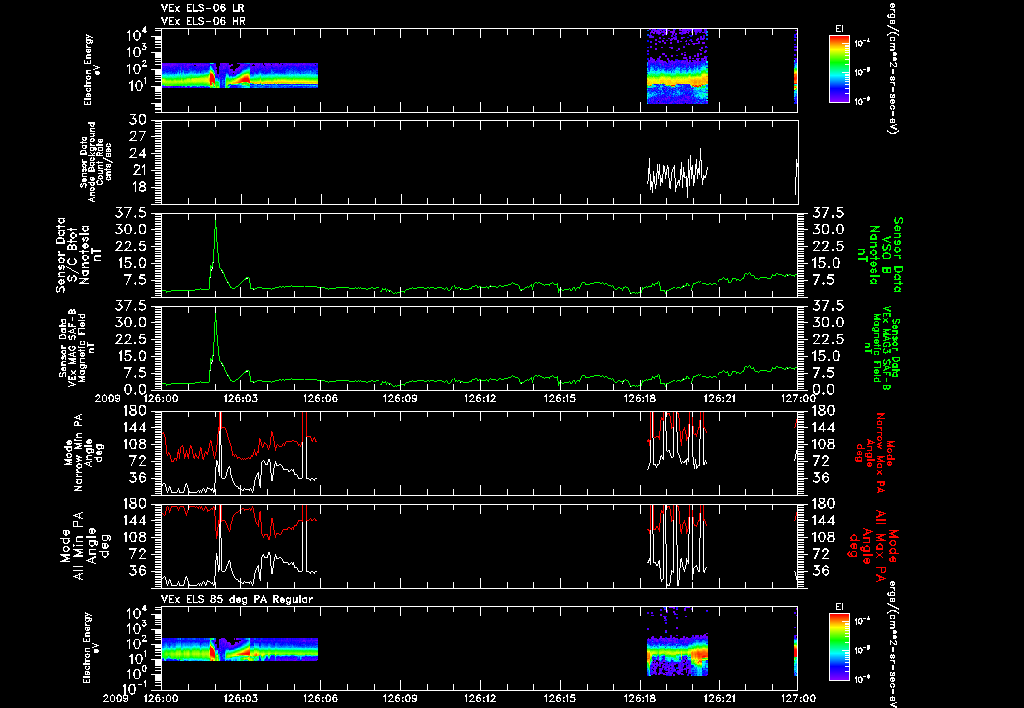
Task: Click the 126:03 tick on the middle time axis
Action: (240, 398)
